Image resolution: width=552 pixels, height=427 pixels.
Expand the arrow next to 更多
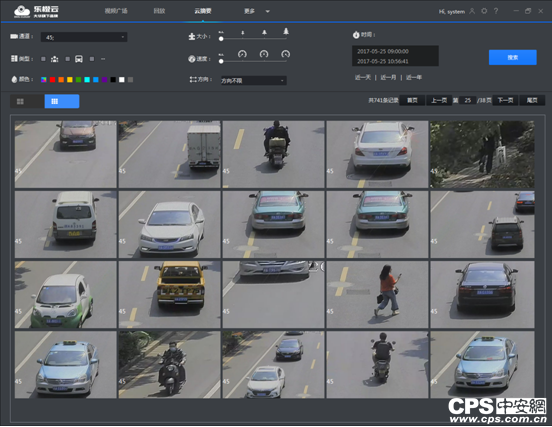[268, 12]
